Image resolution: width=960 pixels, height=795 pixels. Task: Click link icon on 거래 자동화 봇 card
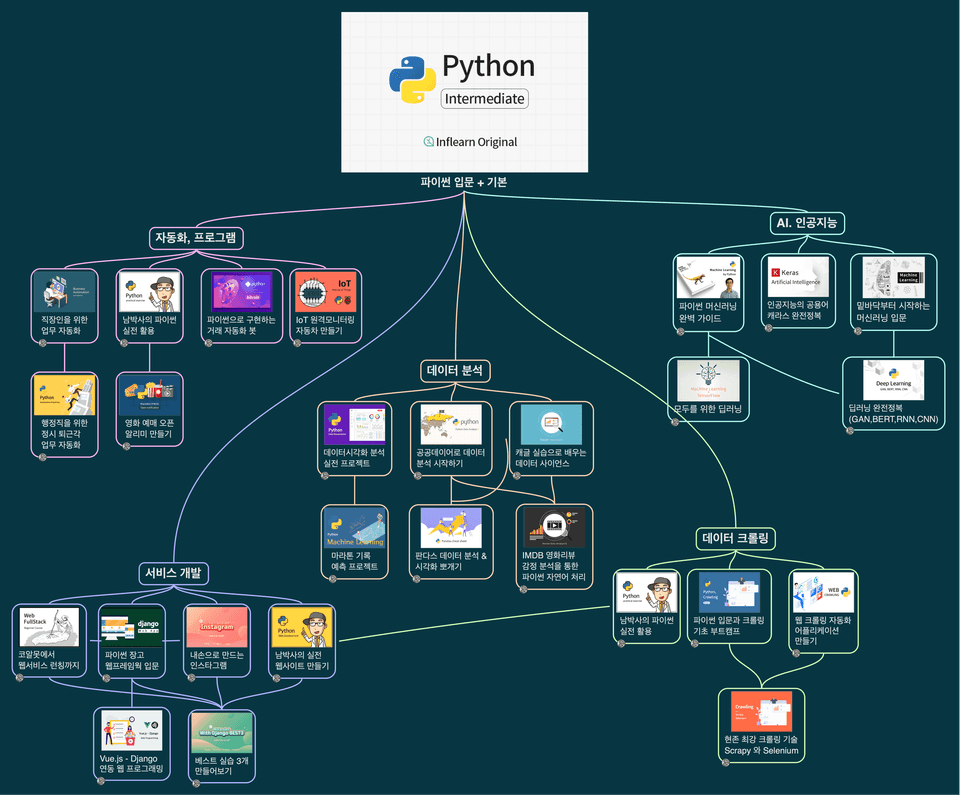(209, 343)
